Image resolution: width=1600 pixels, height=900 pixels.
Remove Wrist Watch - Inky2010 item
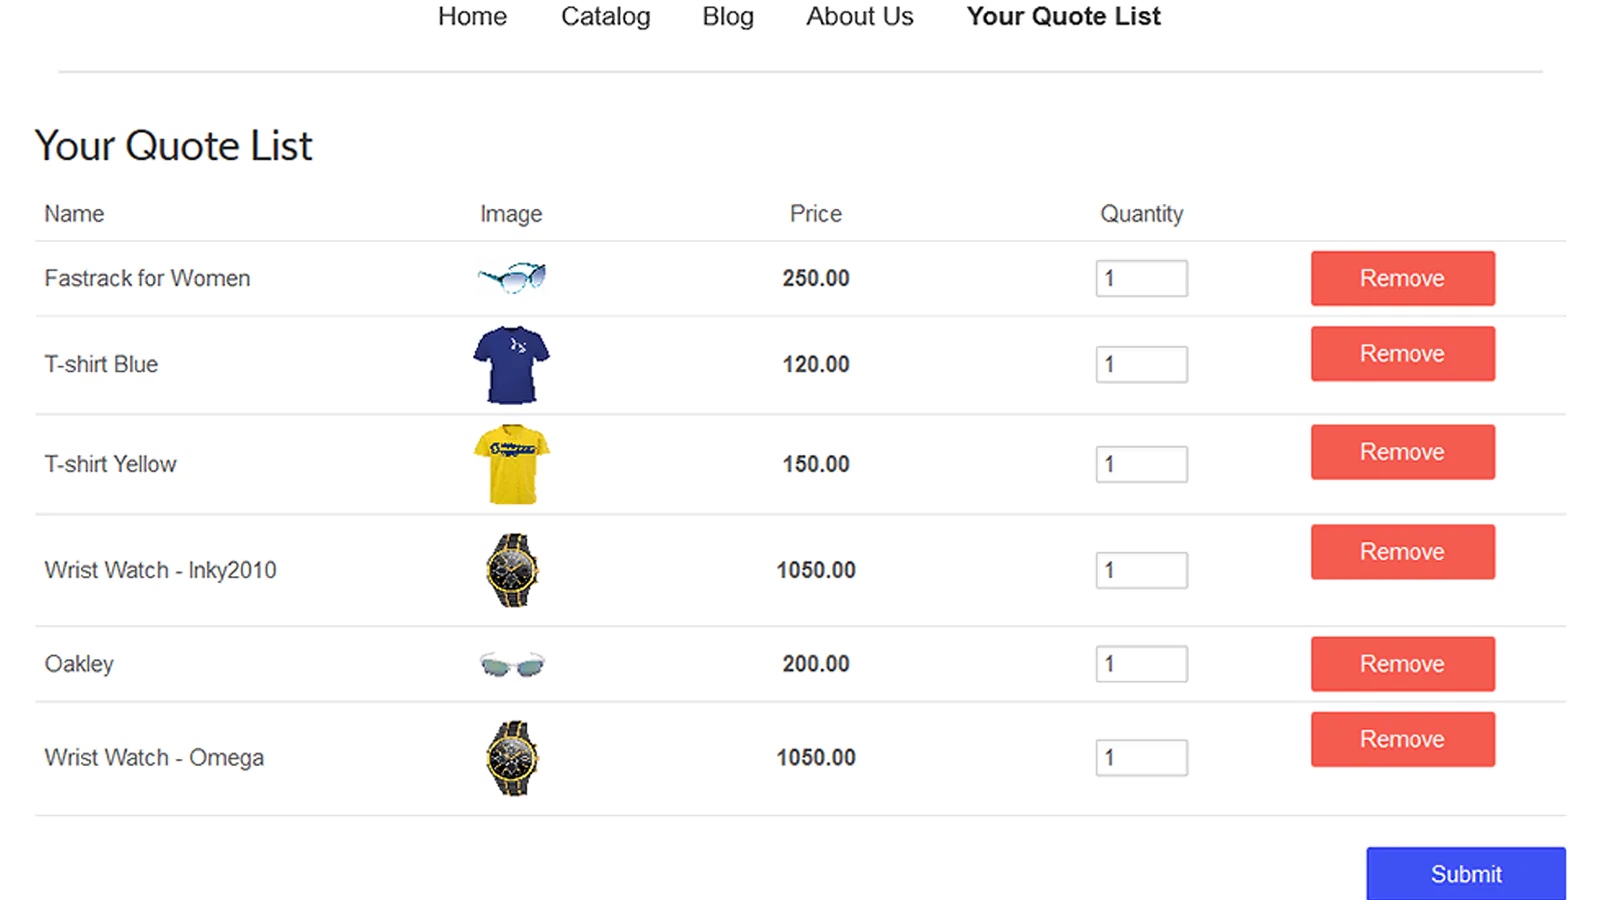pos(1402,552)
